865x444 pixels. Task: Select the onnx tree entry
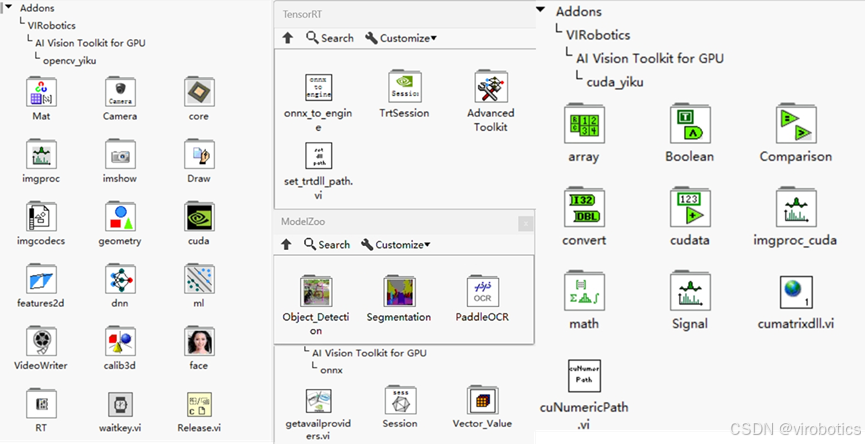click(x=332, y=370)
